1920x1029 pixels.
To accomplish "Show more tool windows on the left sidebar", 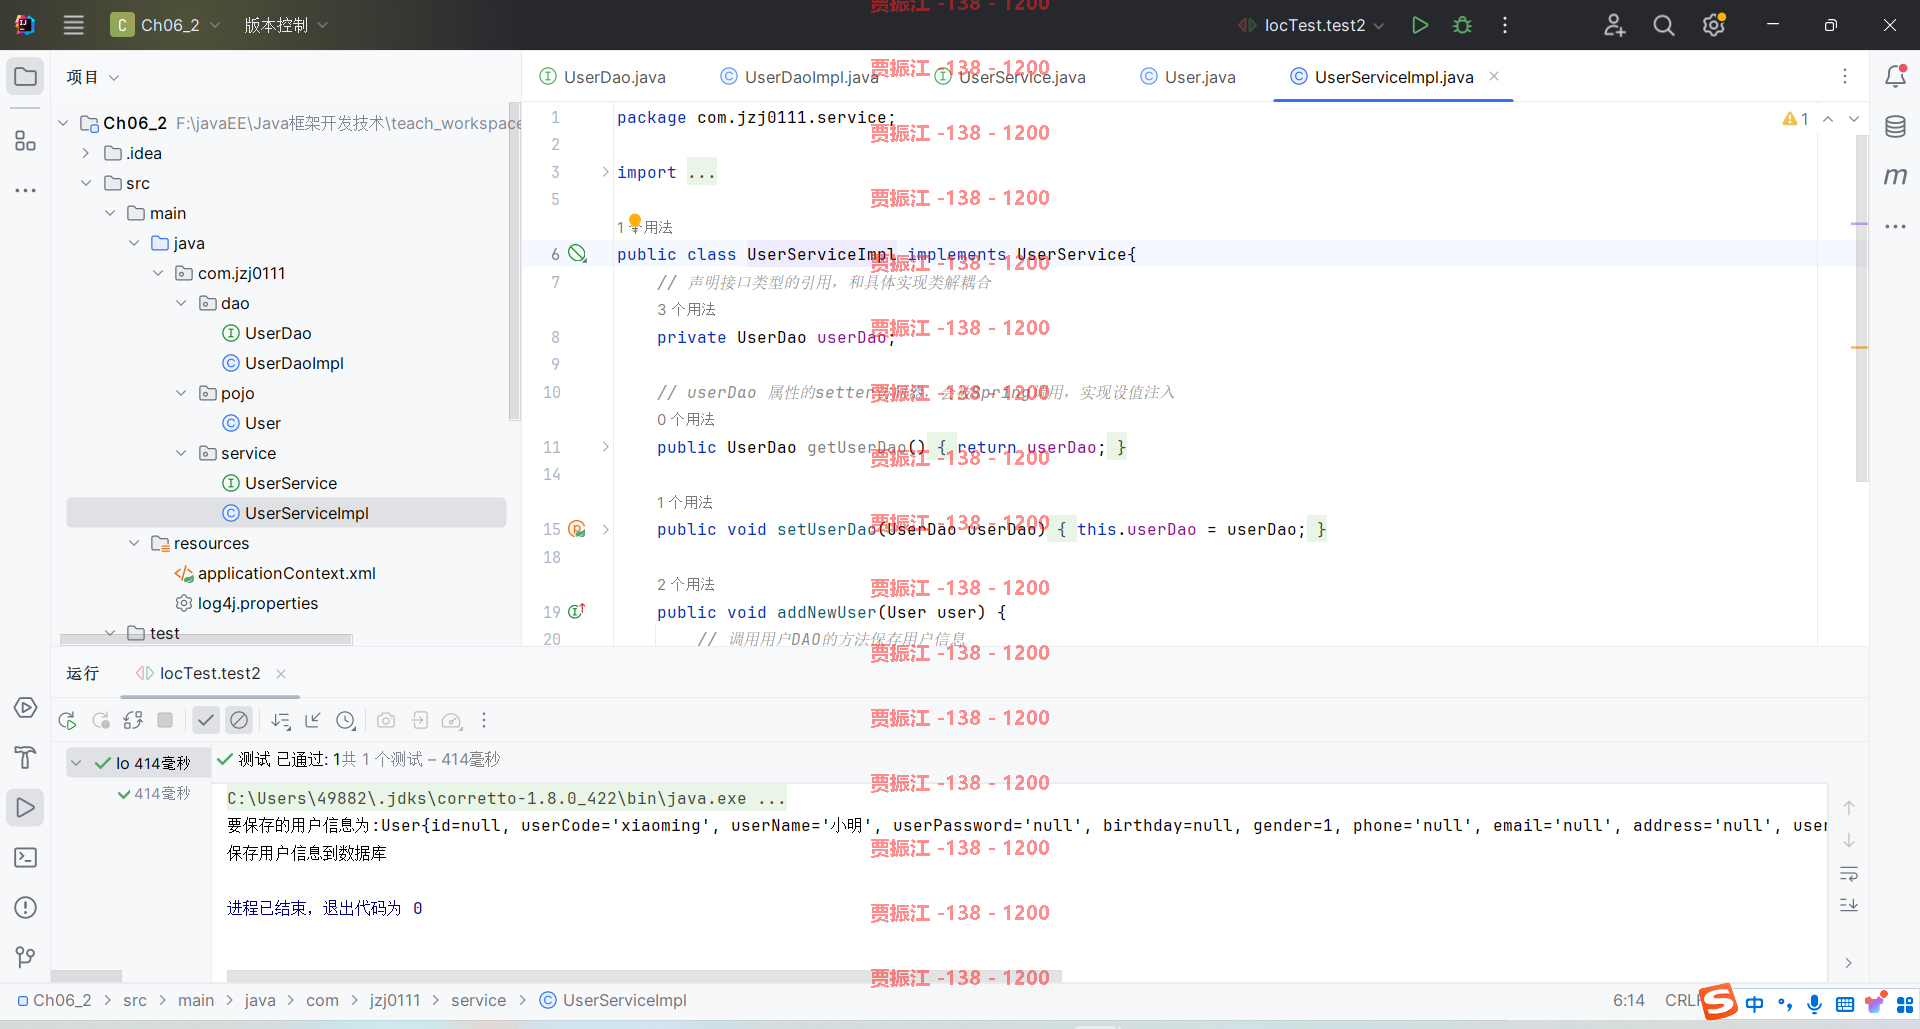I will (x=25, y=190).
